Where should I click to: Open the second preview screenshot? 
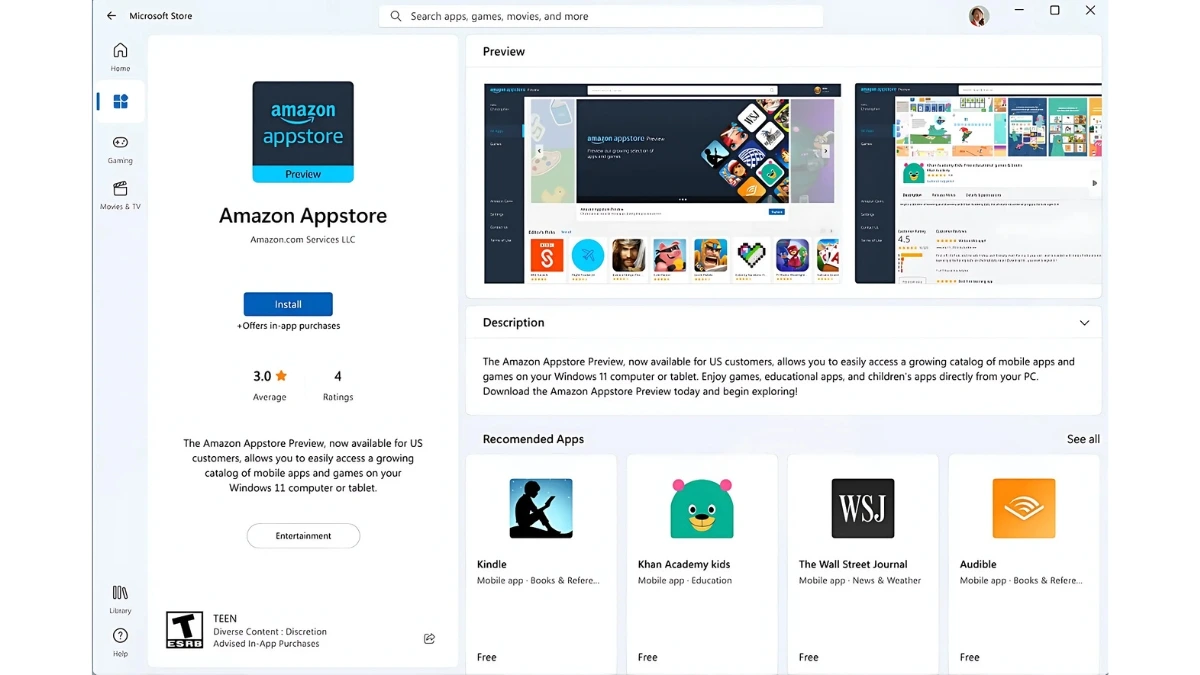pos(978,183)
